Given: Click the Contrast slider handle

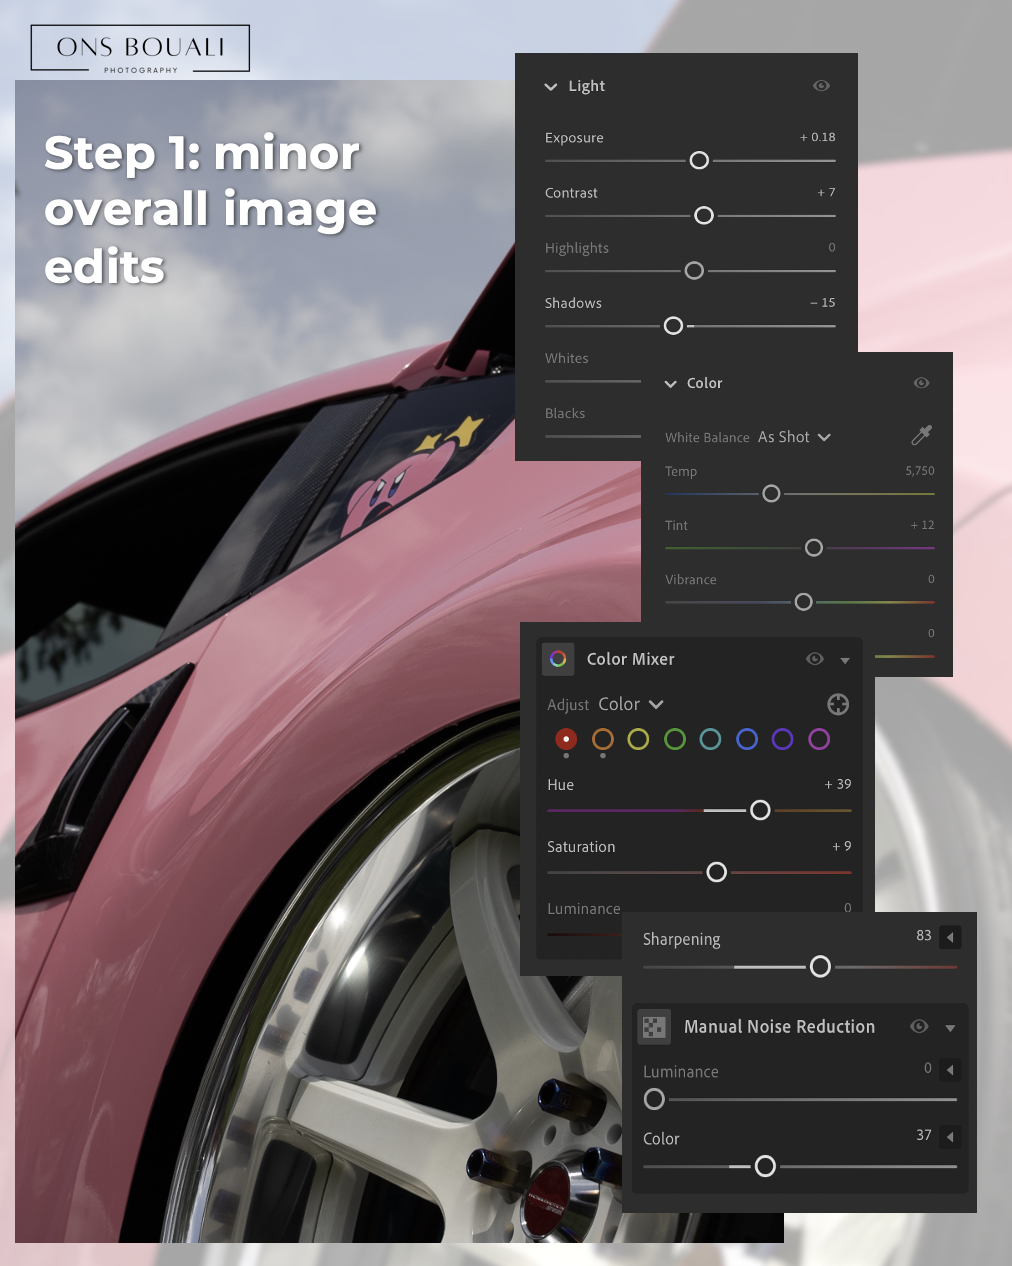Looking at the screenshot, I should tap(704, 215).
